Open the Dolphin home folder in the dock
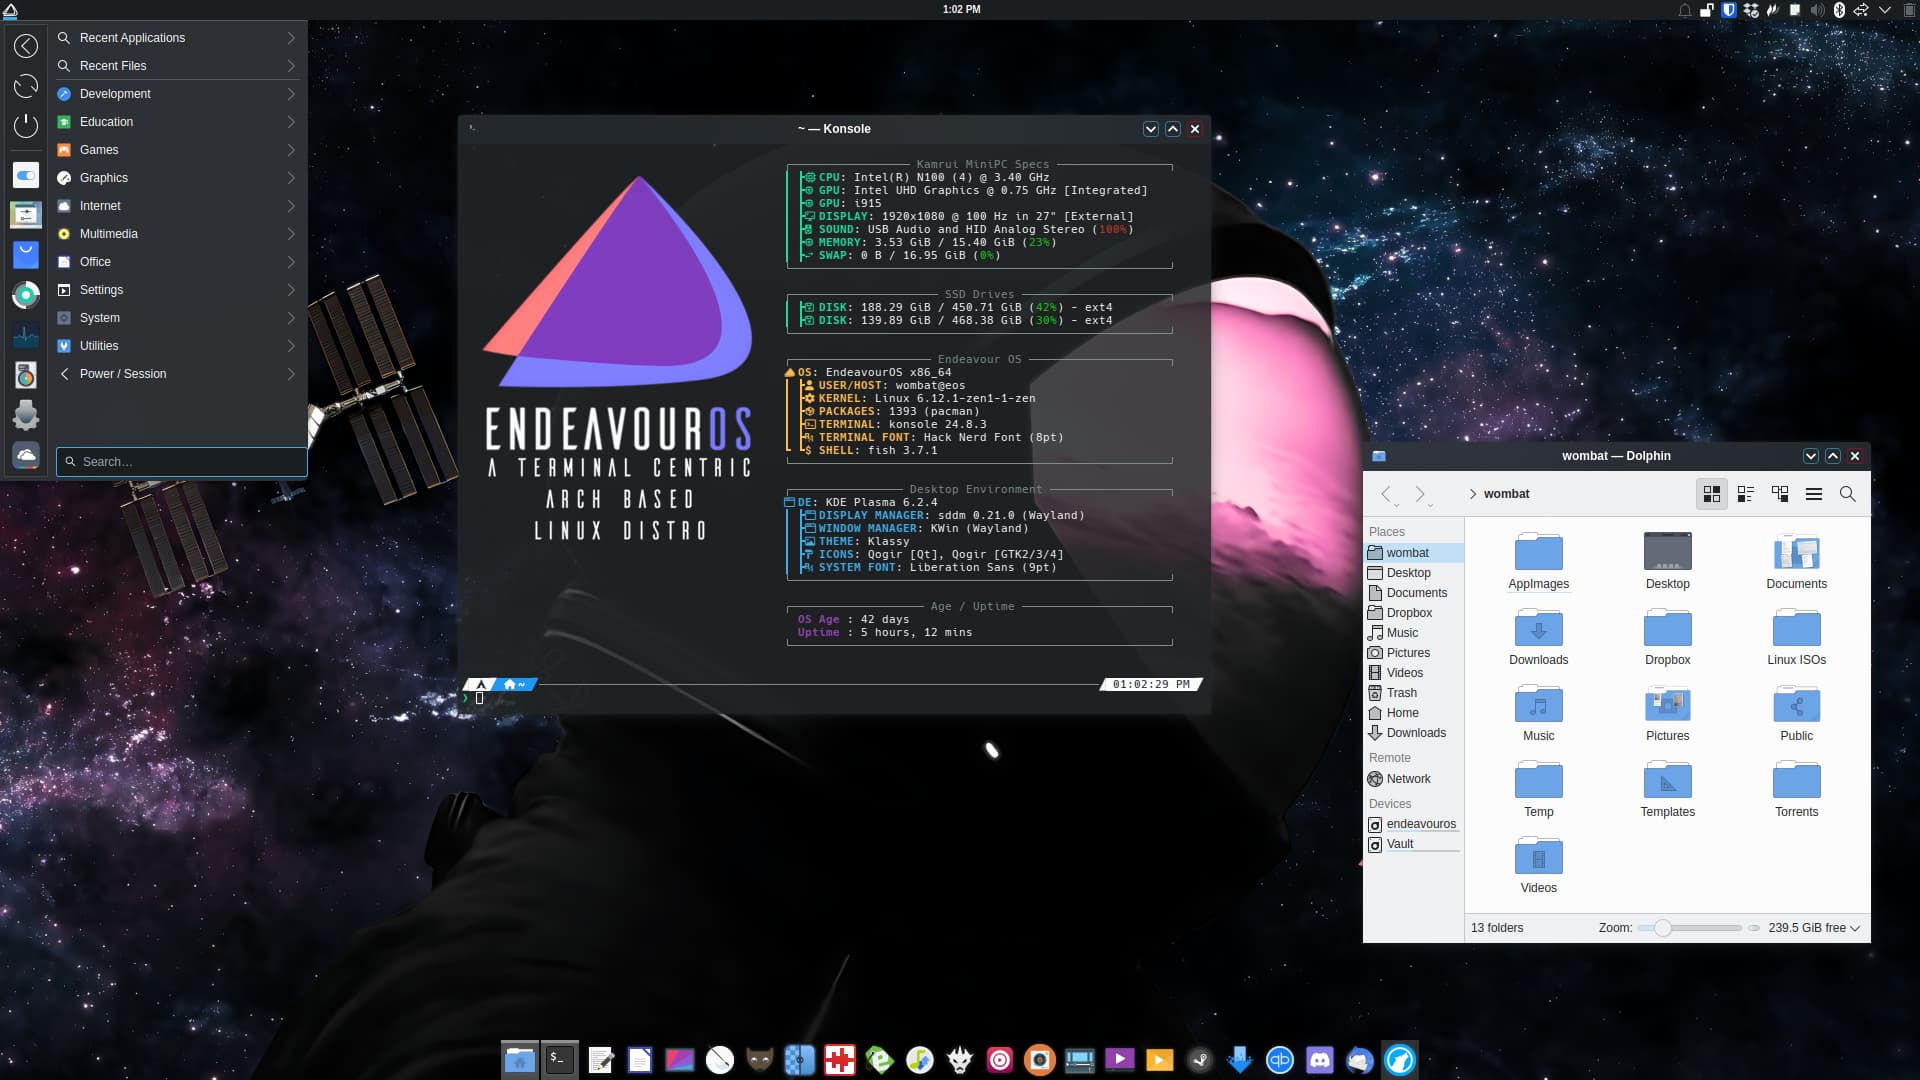Viewport: 1920px width, 1080px height. click(520, 1059)
